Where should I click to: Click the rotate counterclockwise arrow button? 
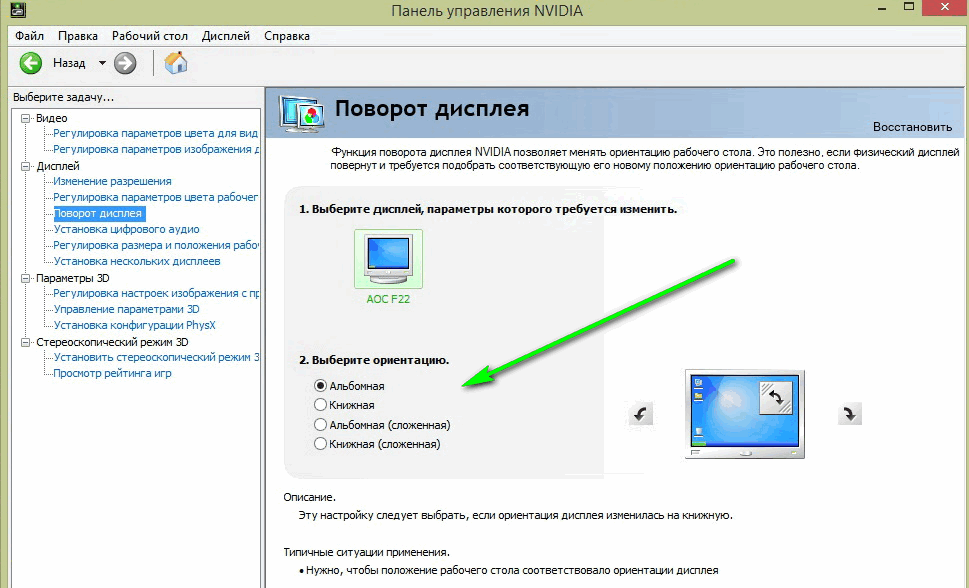[x=641, y=414]
